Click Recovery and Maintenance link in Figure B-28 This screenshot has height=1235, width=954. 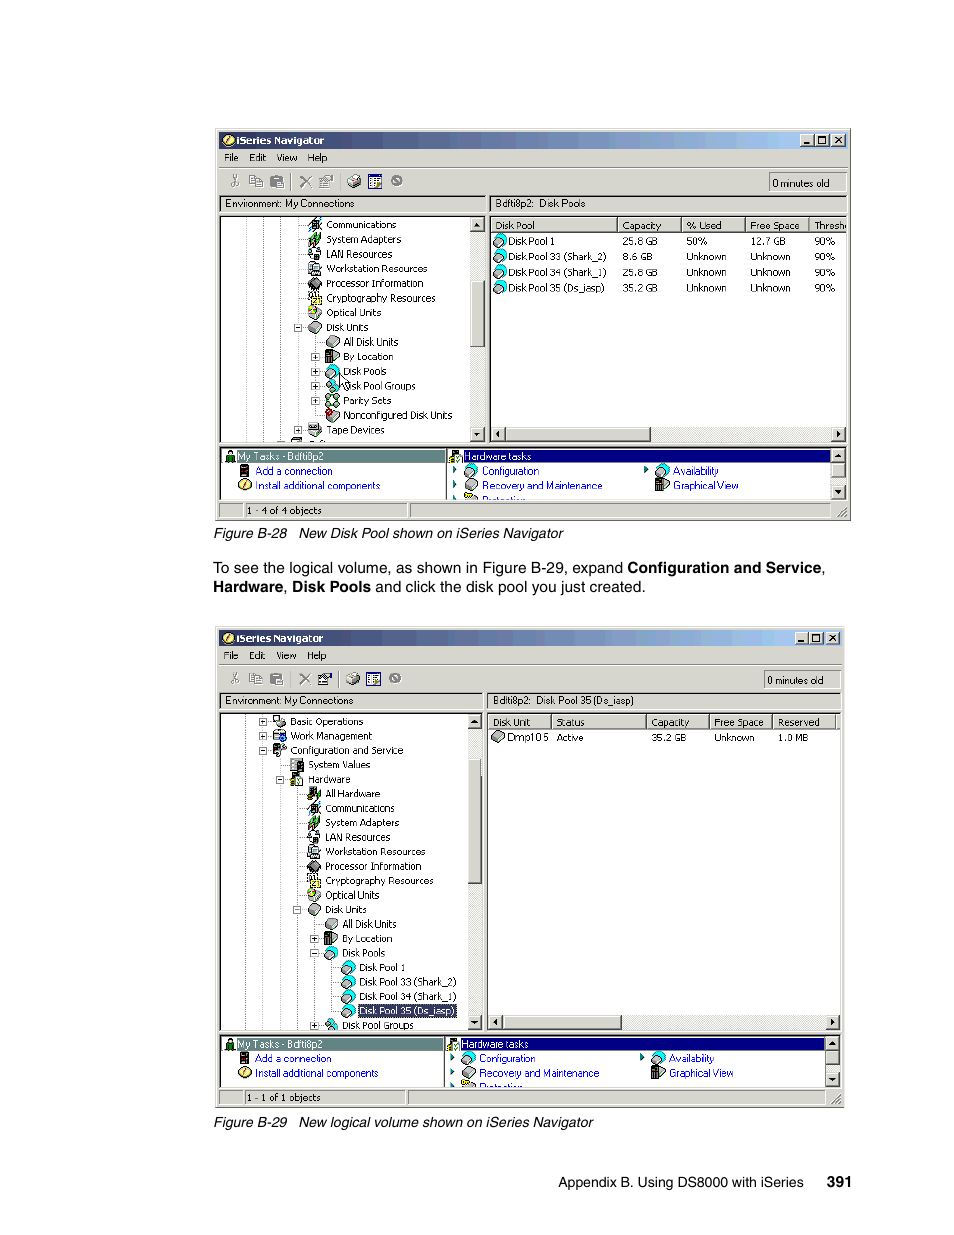coord(542,486)
